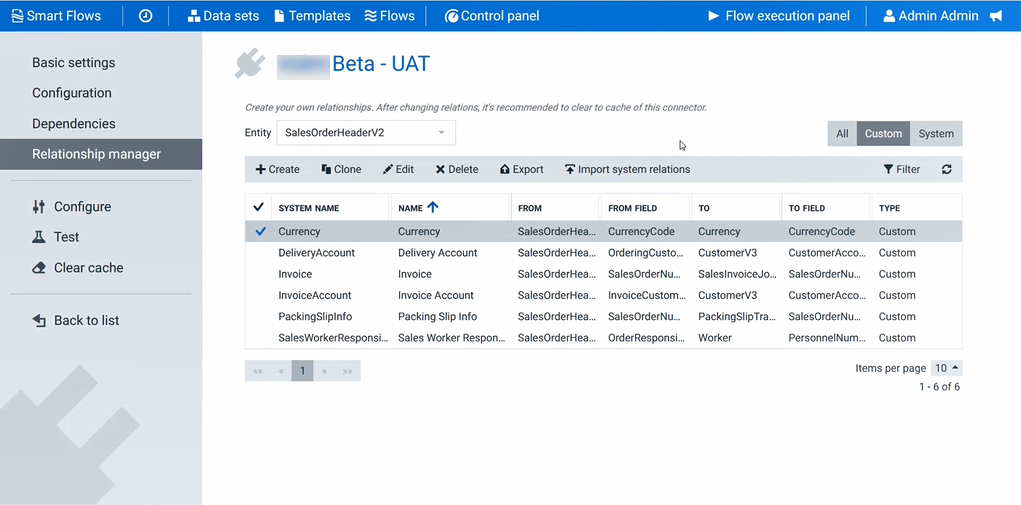Click the refresh icon next to Filter

pos(947,169)
